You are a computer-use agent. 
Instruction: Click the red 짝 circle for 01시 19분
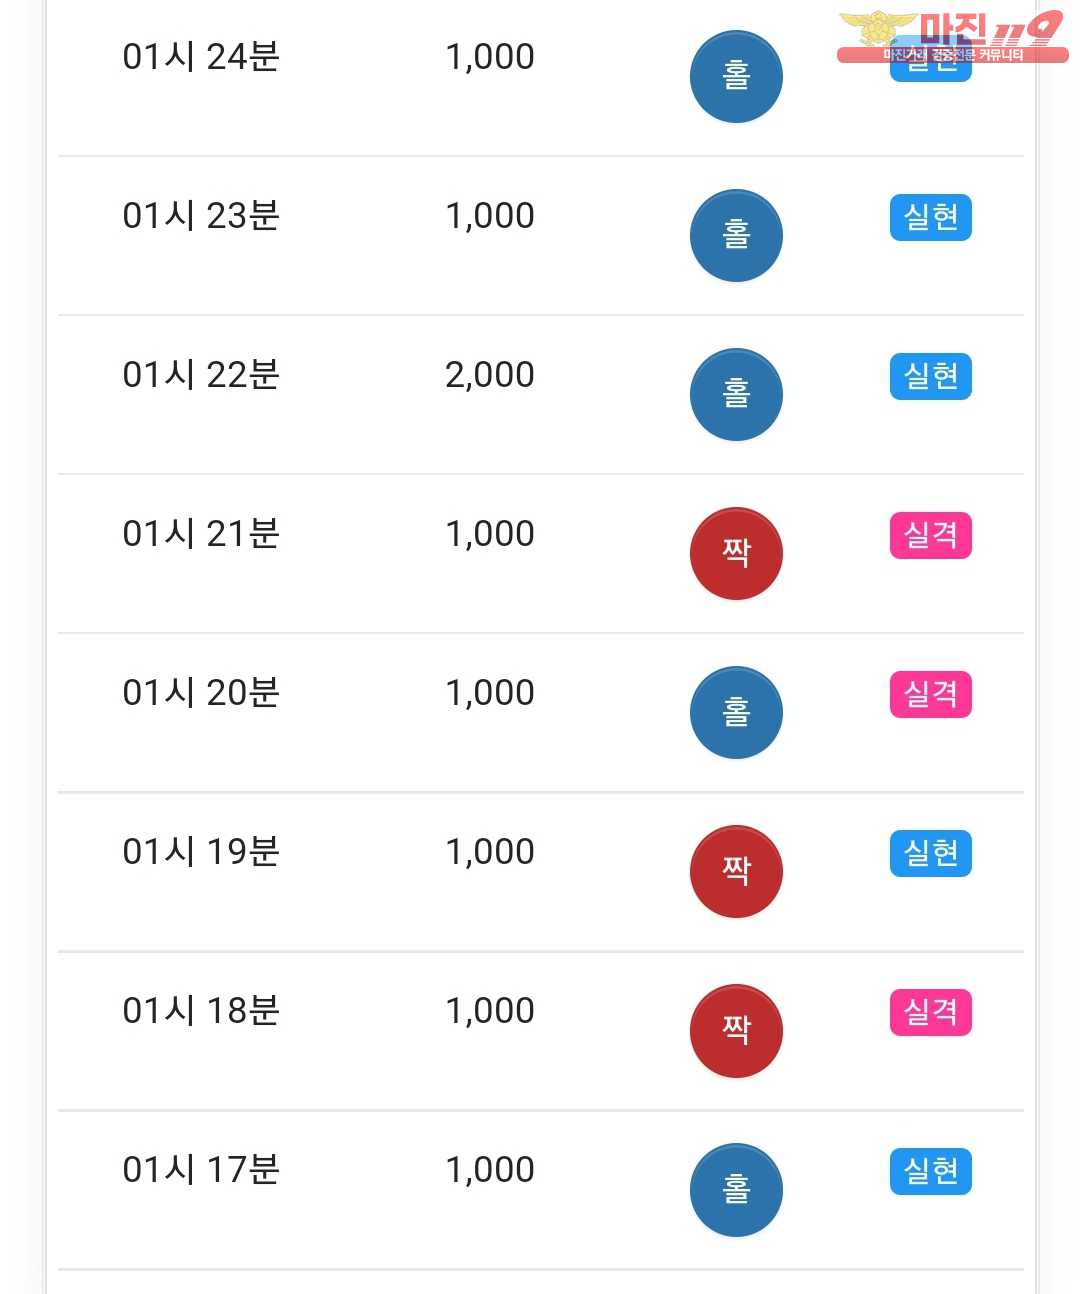click(x=736, y=872)
